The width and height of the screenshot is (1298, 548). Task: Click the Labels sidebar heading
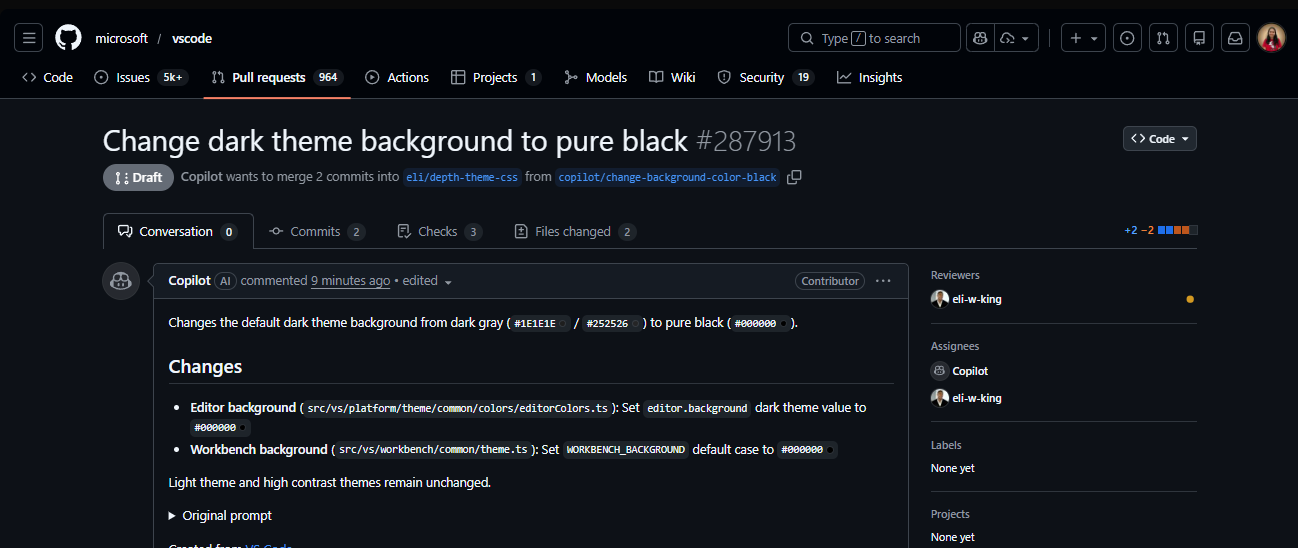[x=946, y=445]
